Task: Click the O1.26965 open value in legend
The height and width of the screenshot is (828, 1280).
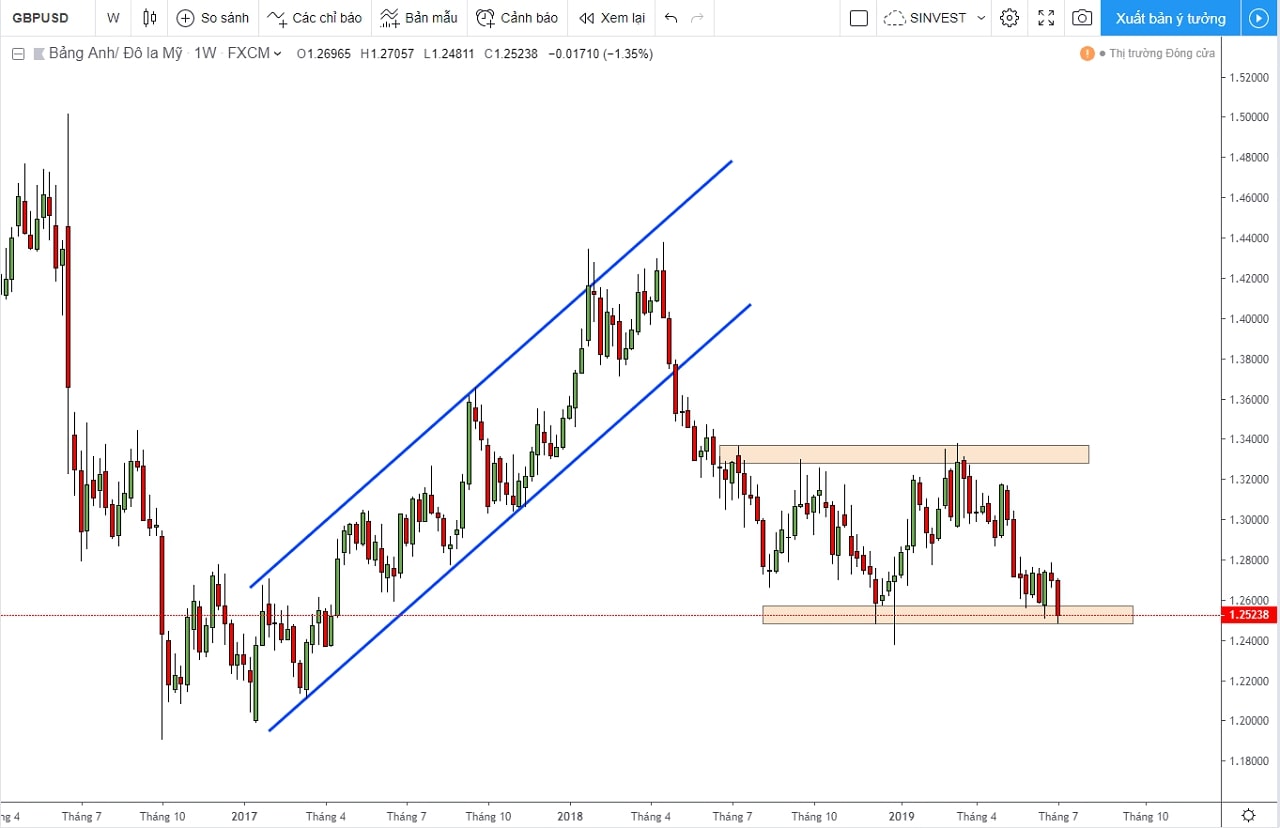Action: pos(324,54)
